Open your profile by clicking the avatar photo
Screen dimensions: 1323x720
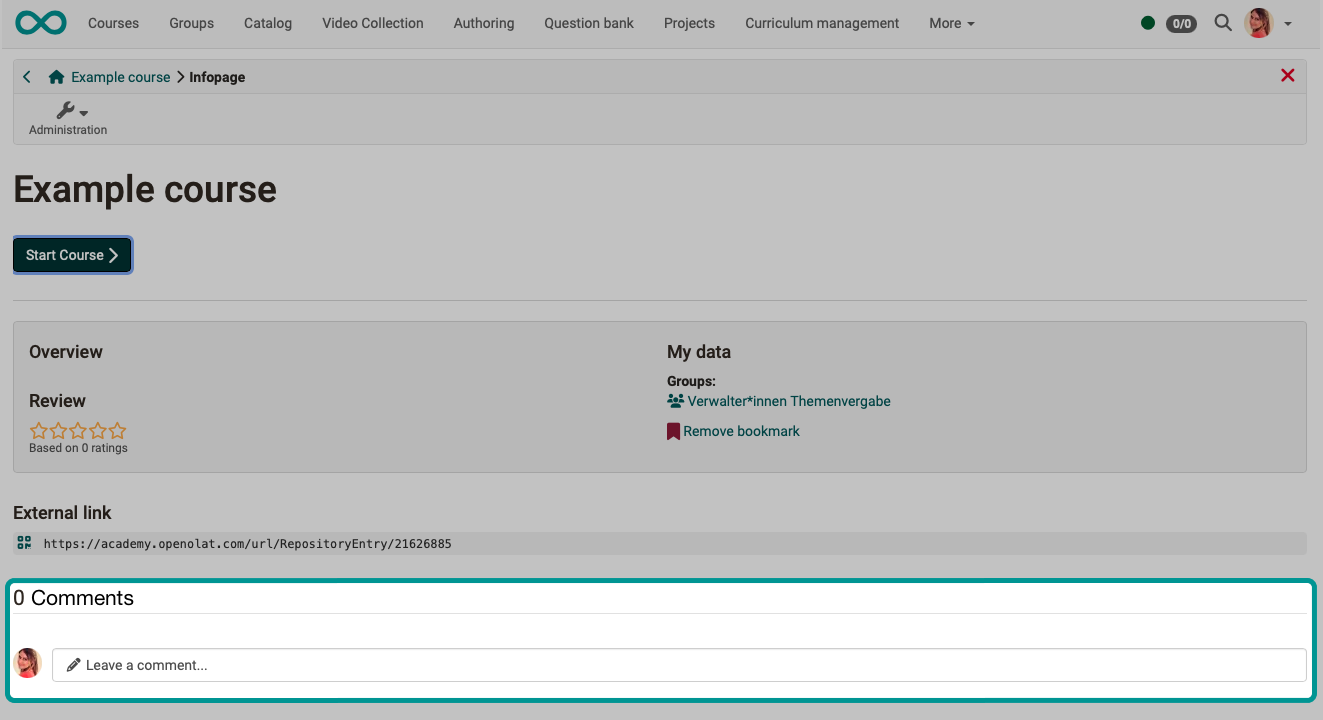coord(1258,23)
